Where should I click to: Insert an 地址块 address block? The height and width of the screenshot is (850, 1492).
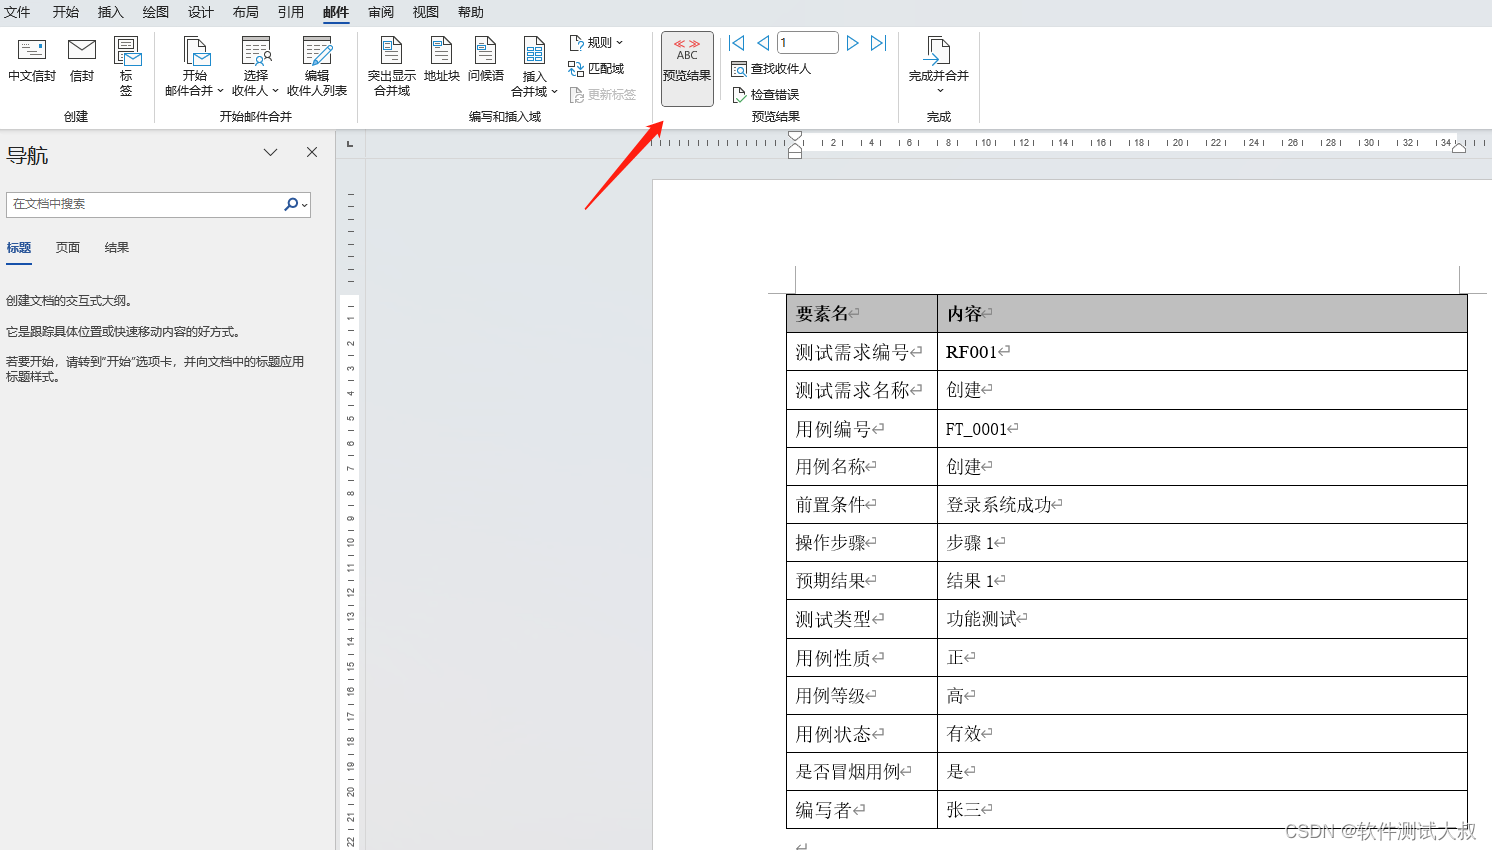tap(441, 60)
